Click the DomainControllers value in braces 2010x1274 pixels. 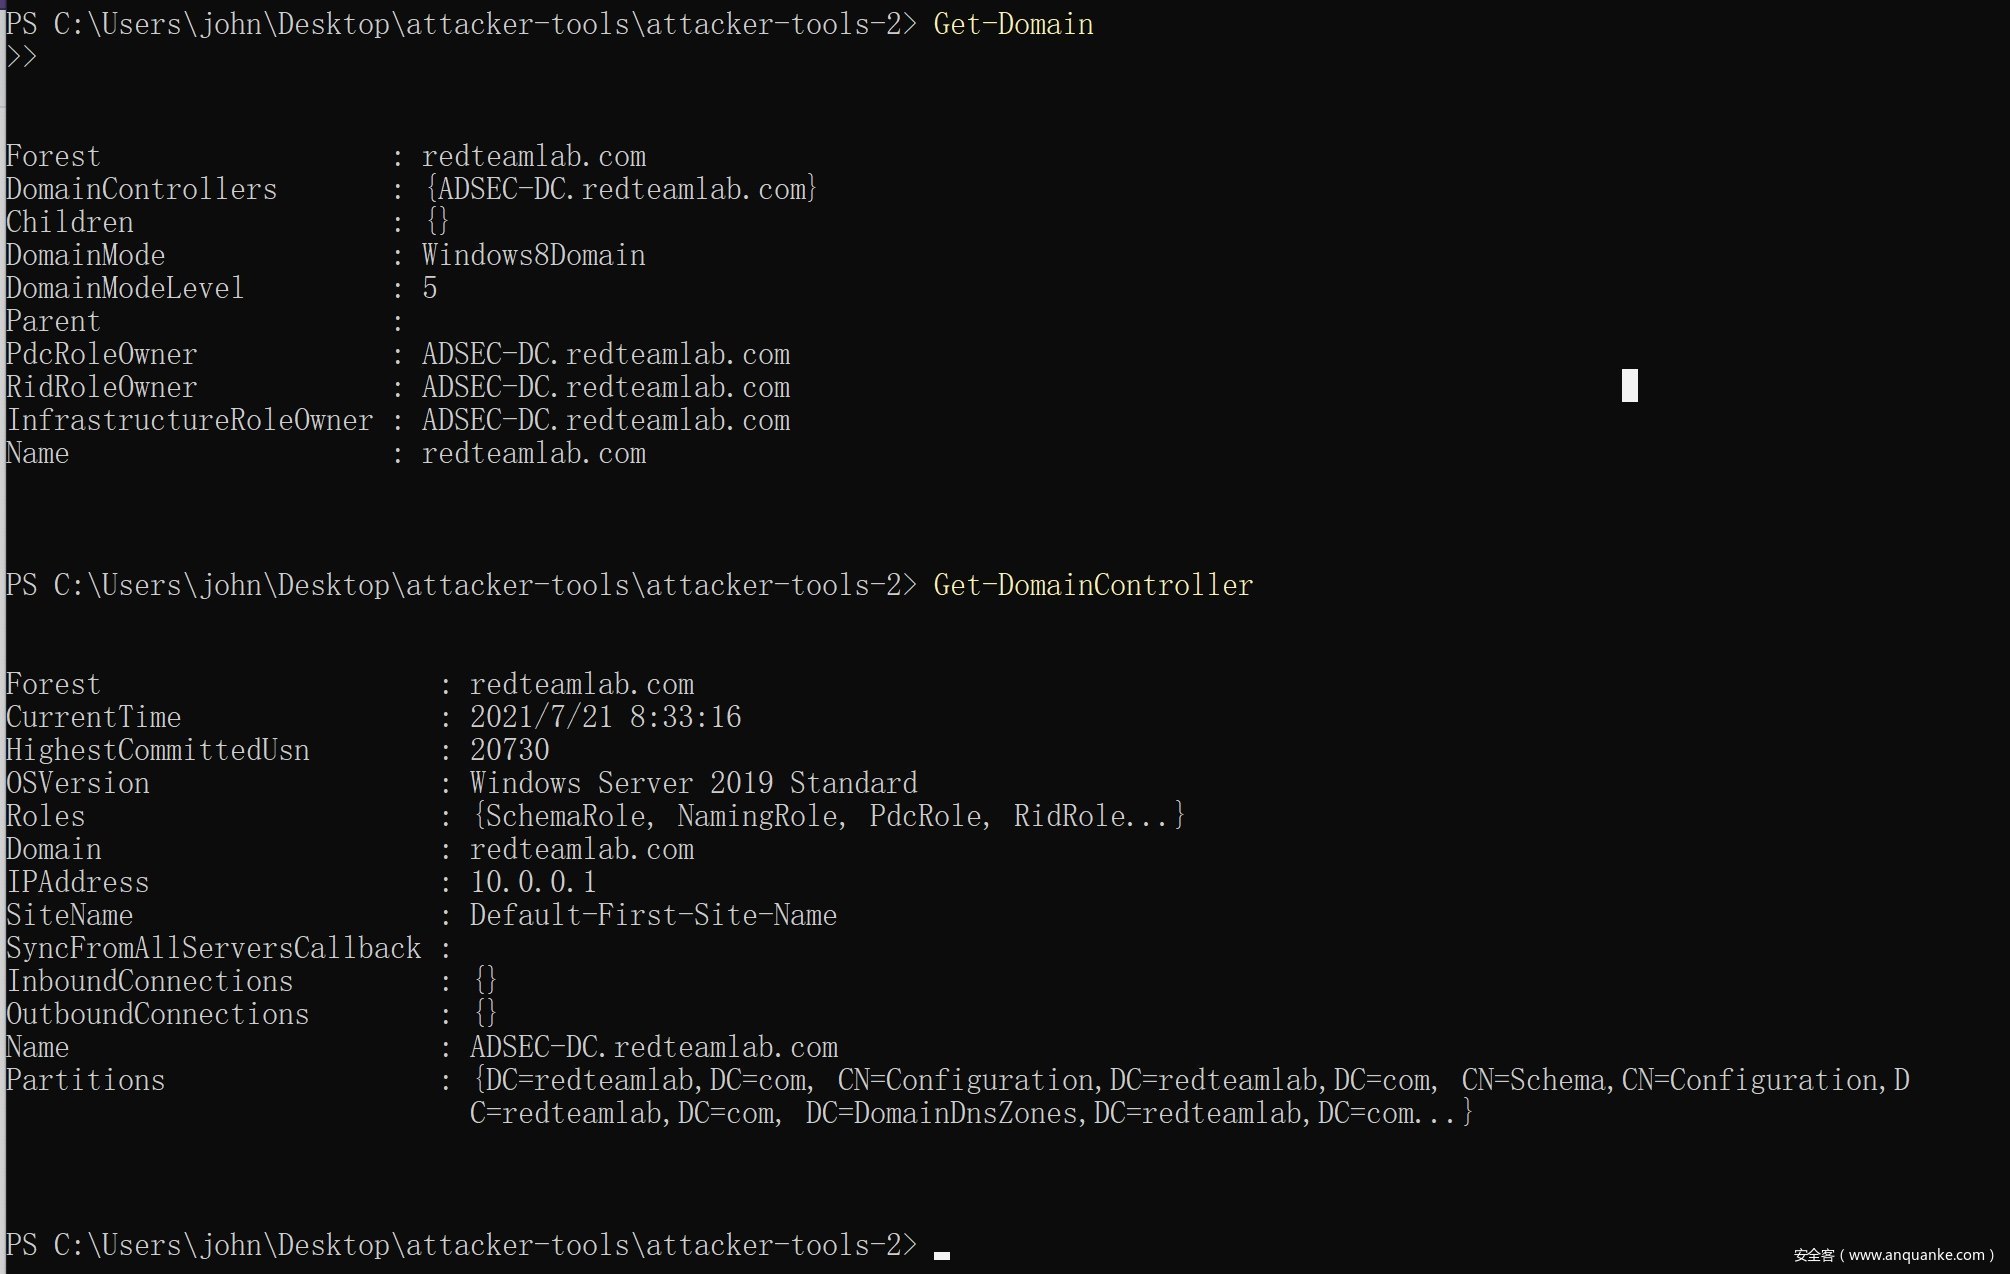tap(621, 189)
